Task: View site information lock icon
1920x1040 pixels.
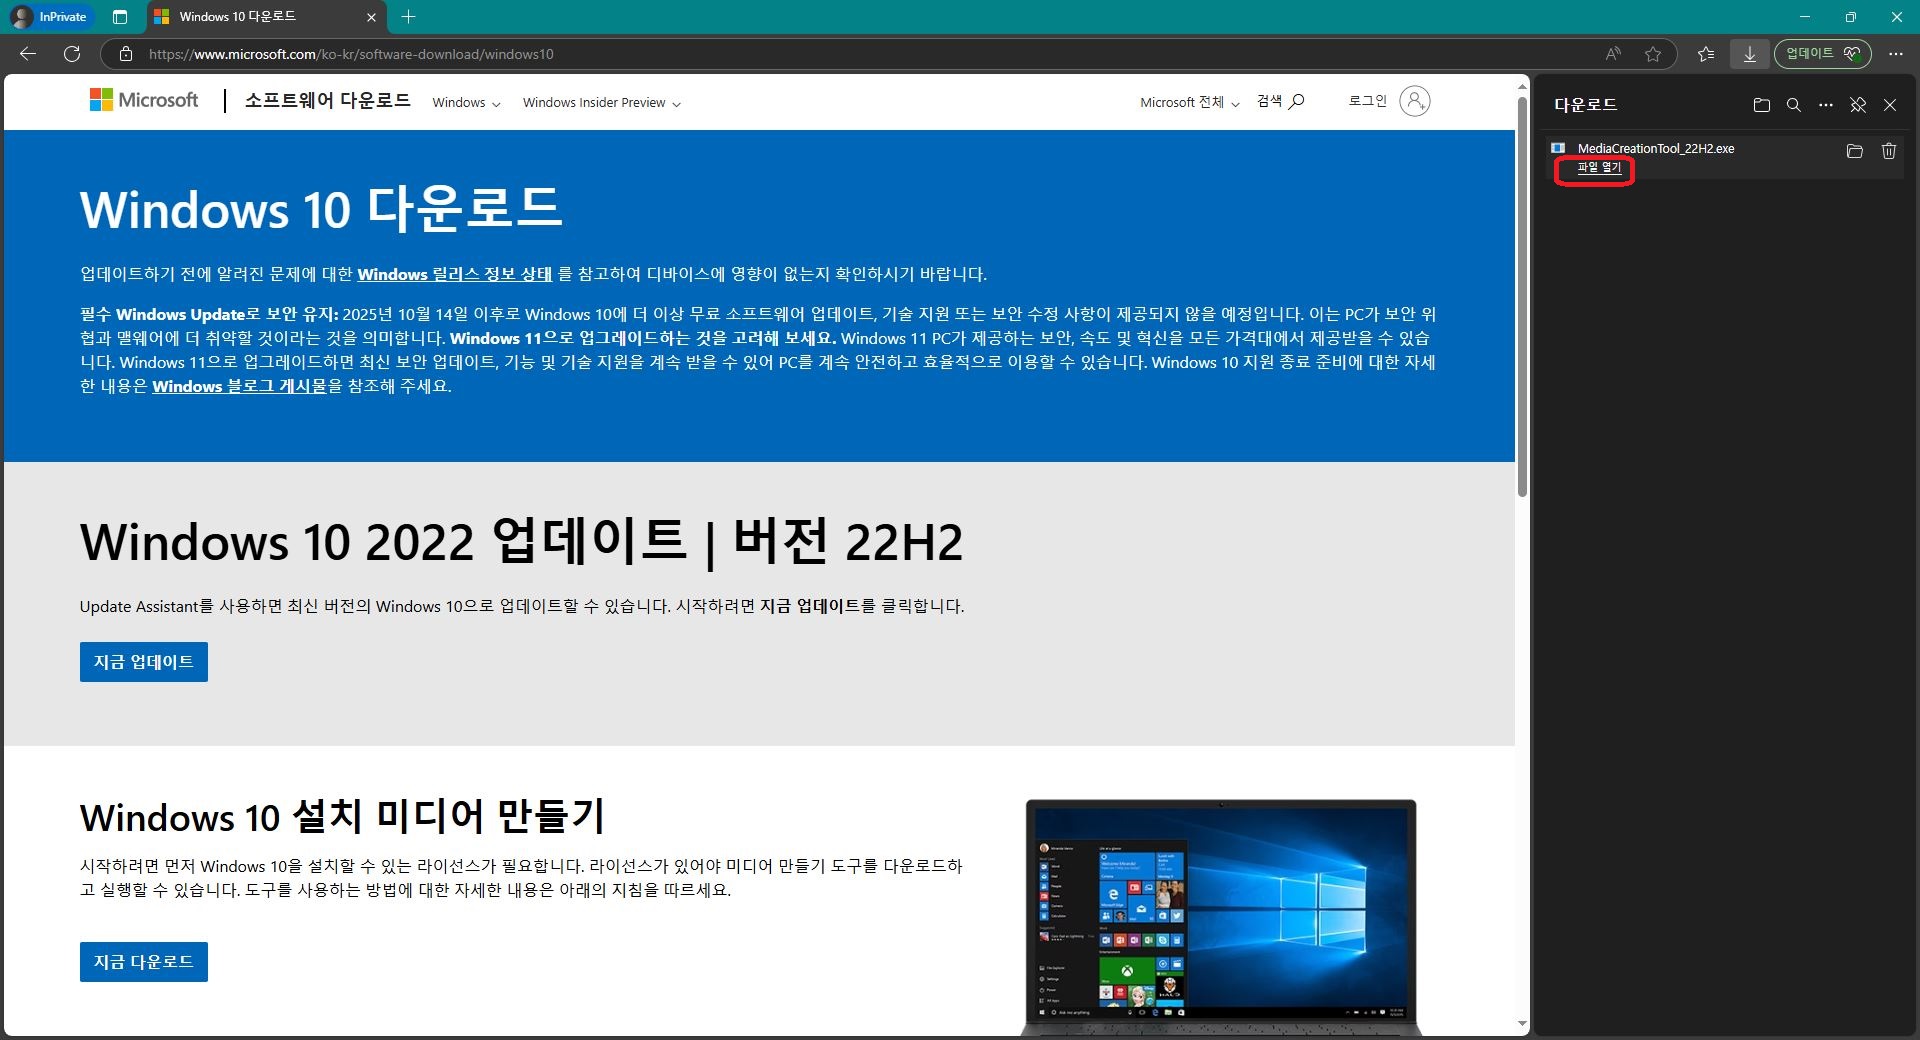Action: [126, 54]
